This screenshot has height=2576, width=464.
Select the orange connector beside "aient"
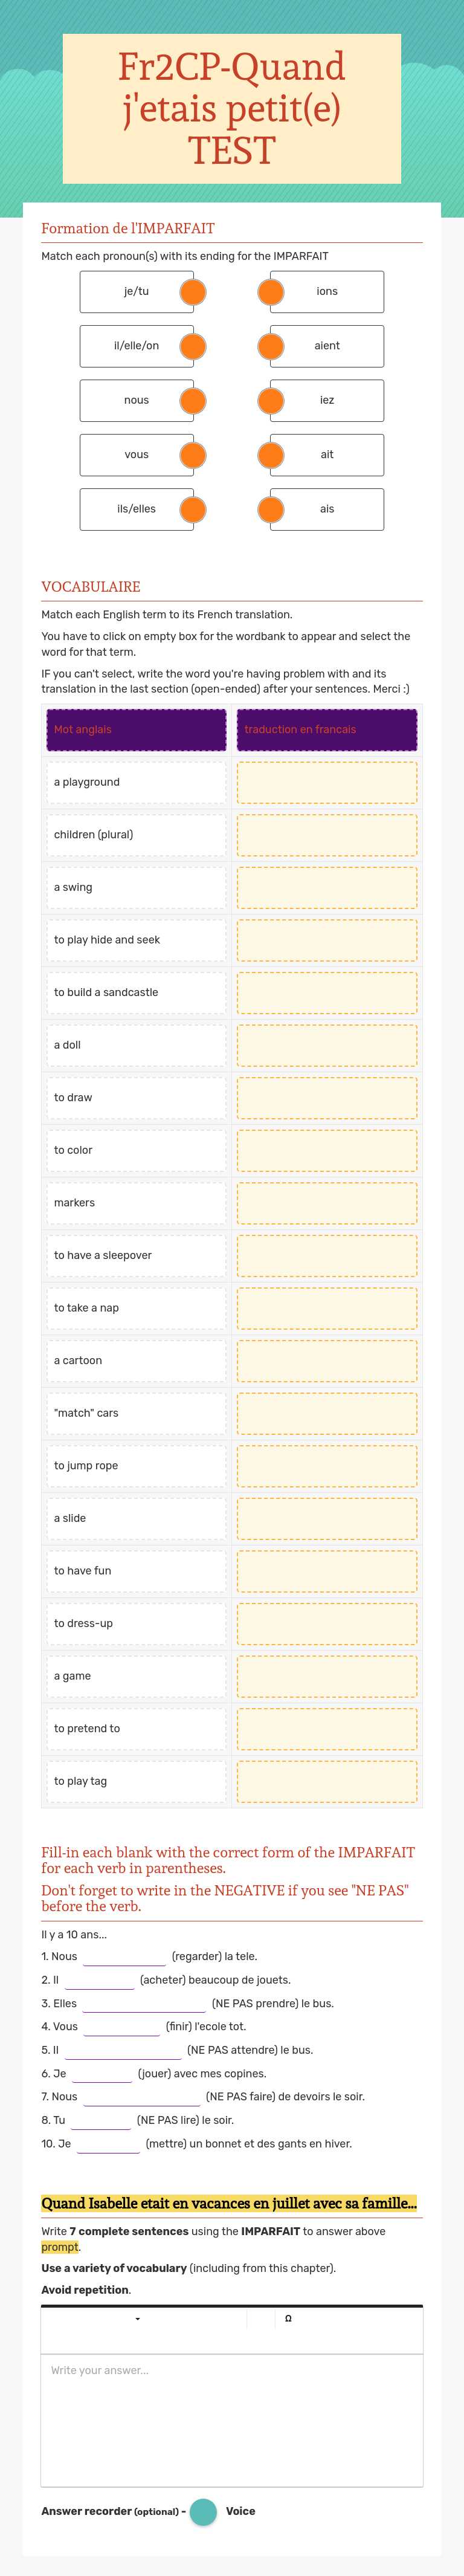(270, 346)
